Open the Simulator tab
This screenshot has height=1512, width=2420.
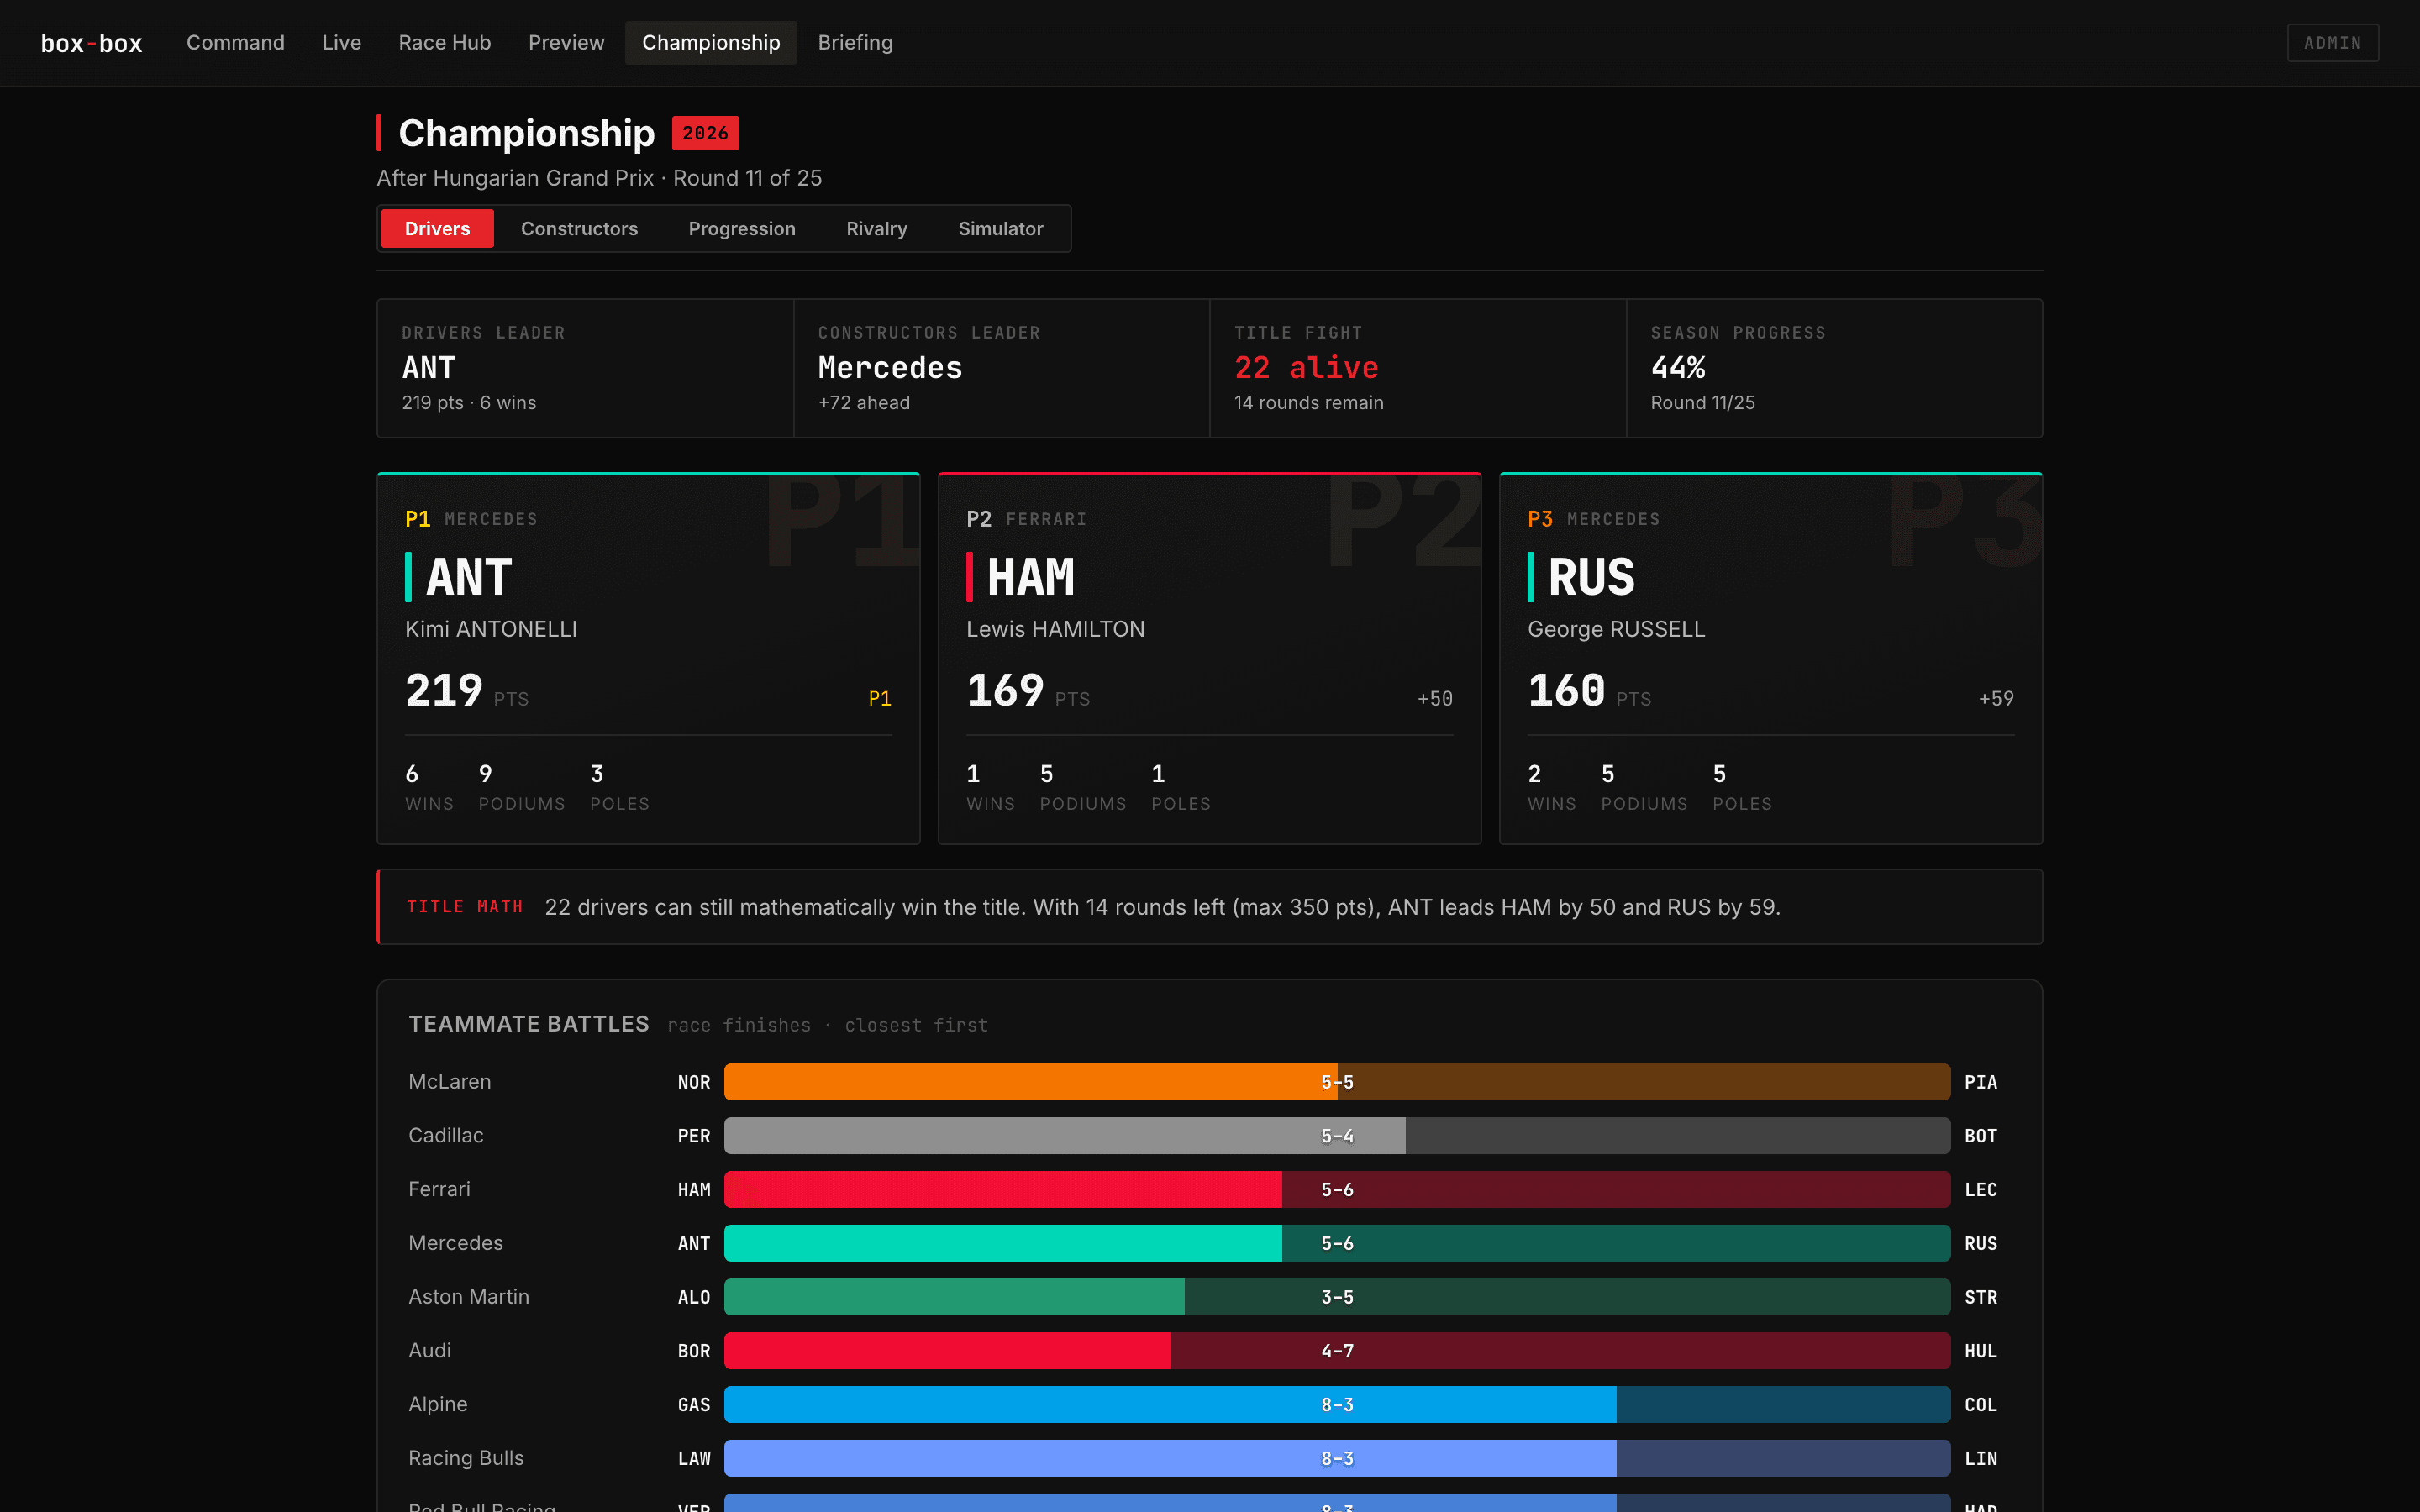pos(1000,229)
